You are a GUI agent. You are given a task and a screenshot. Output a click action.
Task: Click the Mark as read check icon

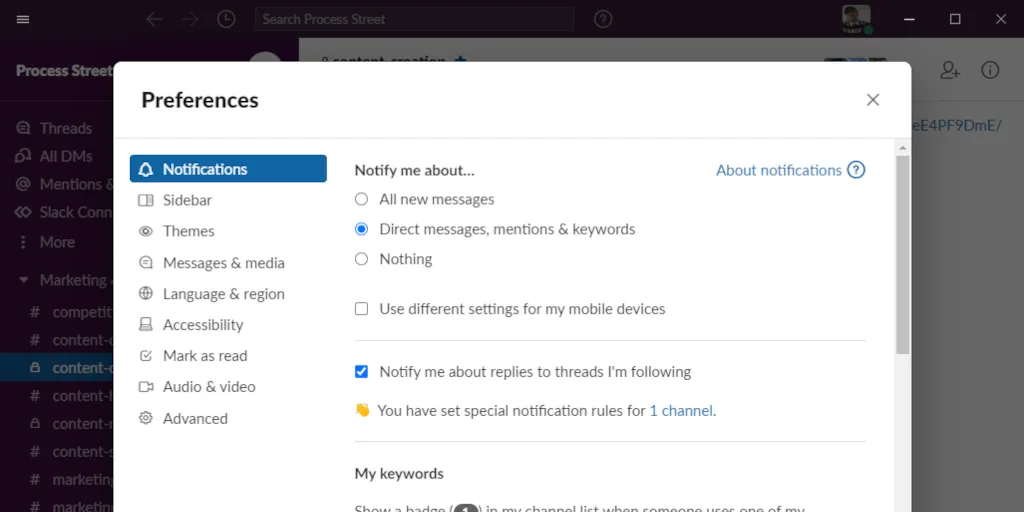(146, 356)
